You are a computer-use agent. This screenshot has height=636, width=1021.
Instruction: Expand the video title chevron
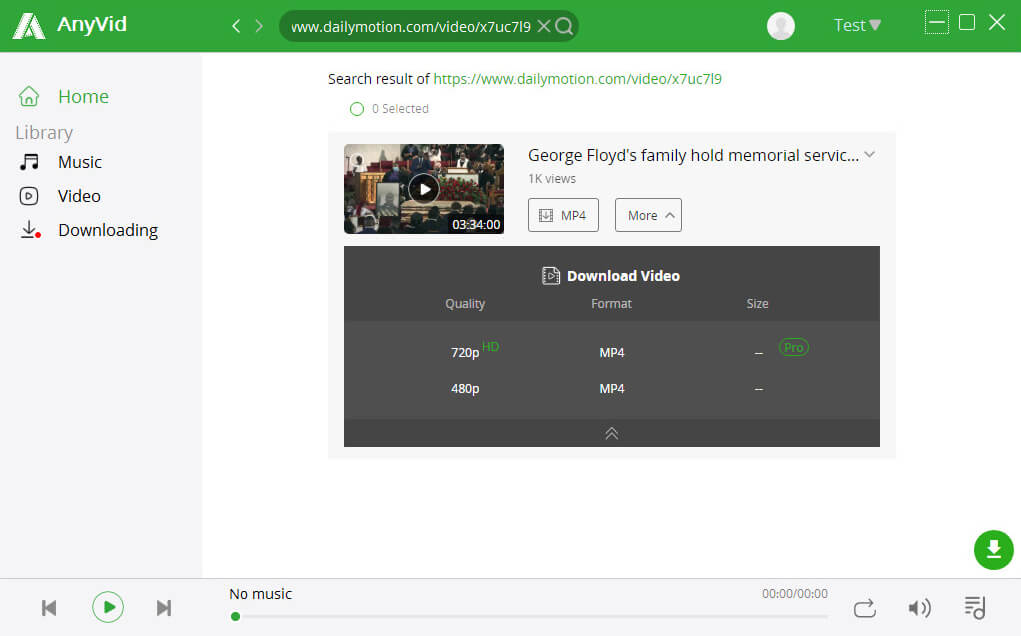point(870,154)
